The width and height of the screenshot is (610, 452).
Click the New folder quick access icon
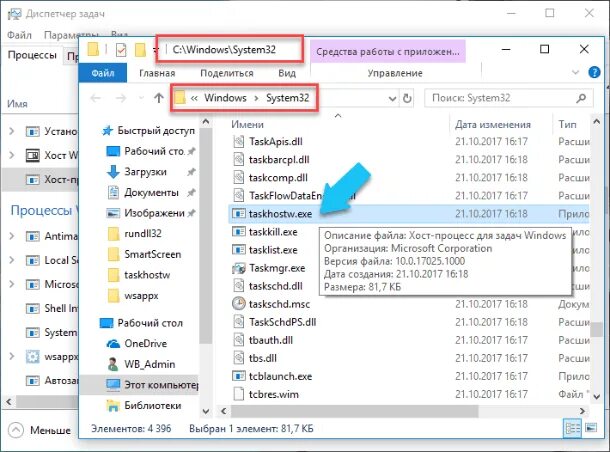[x=140, y=50]
